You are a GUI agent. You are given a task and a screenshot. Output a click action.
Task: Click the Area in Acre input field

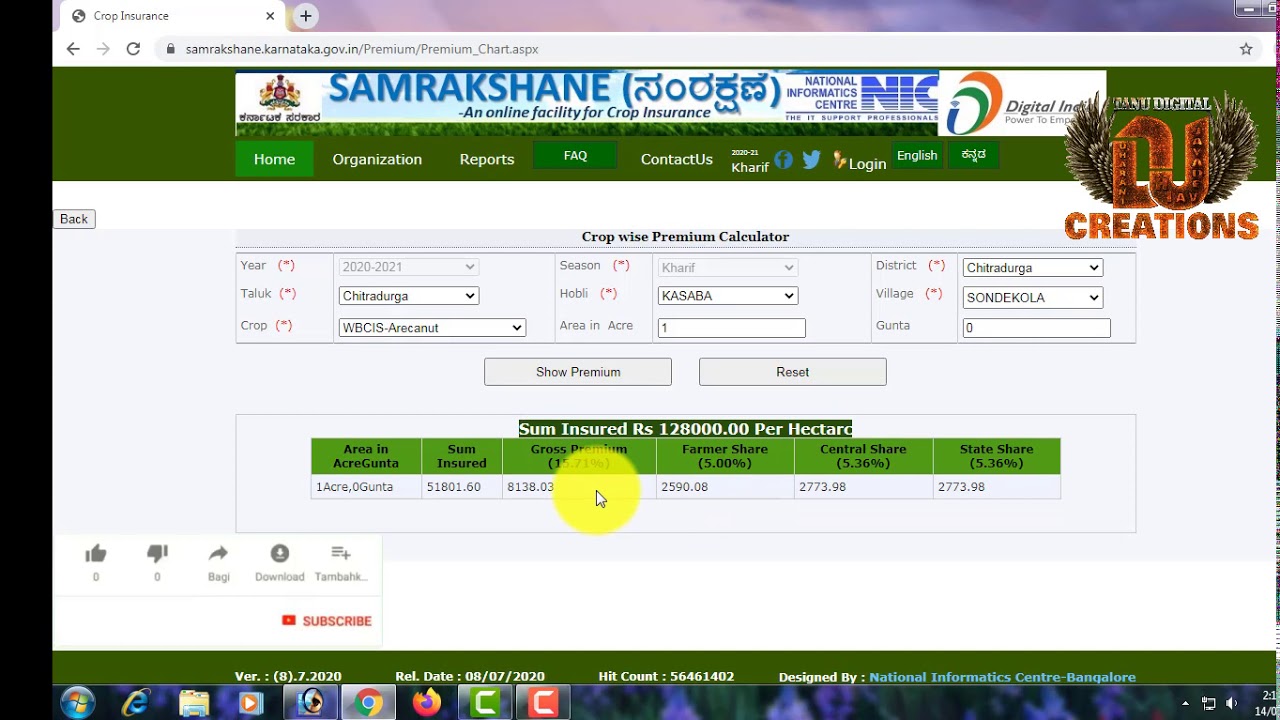click(x=732, y=328)
